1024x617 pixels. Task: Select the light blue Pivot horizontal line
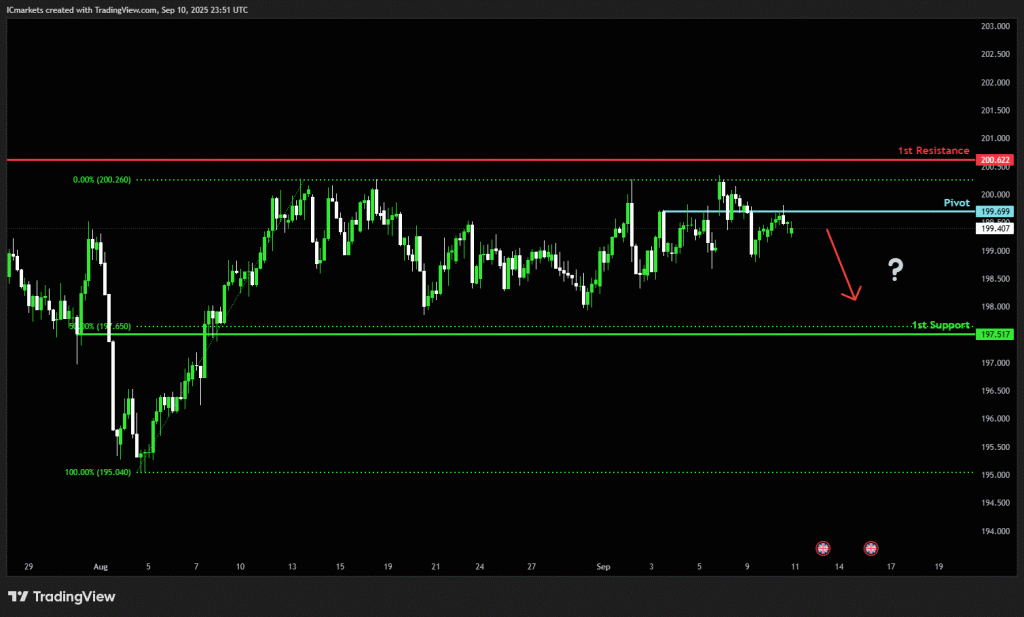point(820,212)
